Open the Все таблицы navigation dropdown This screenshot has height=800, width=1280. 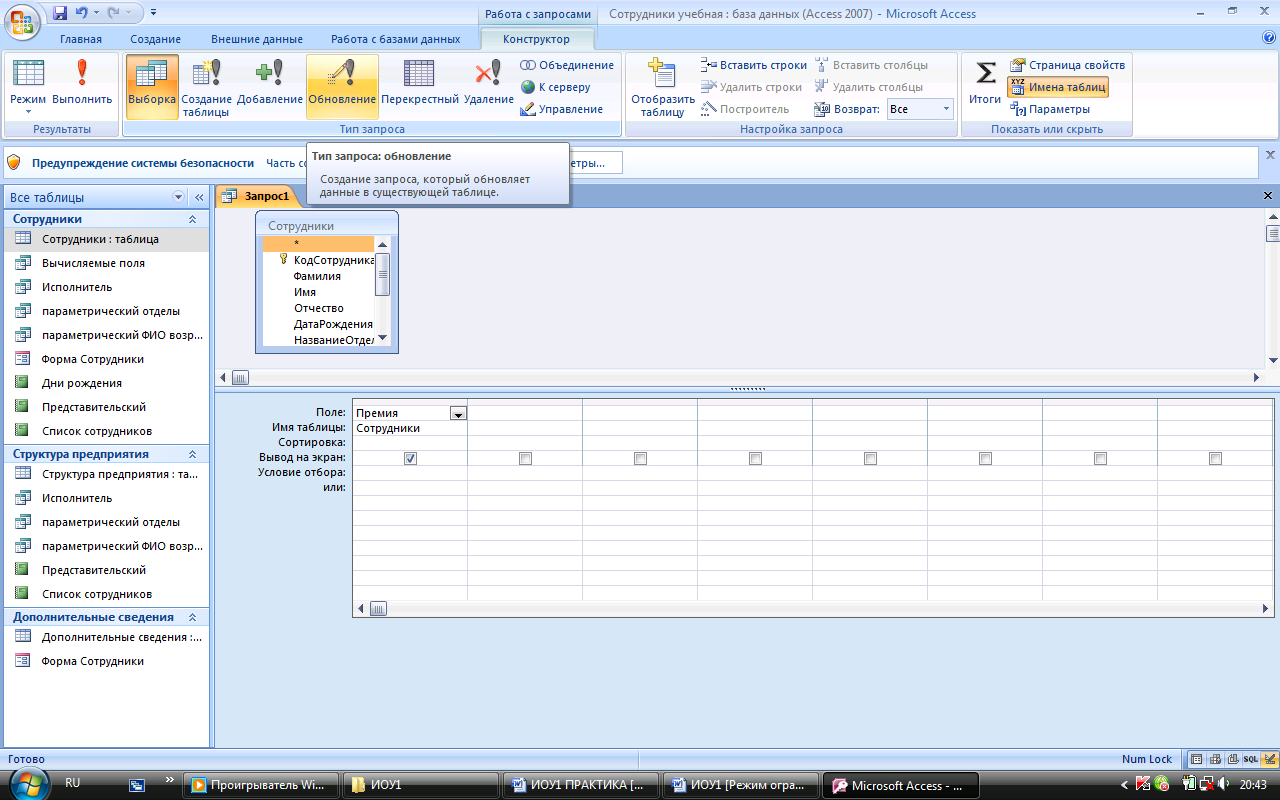[x=179, y=197]
